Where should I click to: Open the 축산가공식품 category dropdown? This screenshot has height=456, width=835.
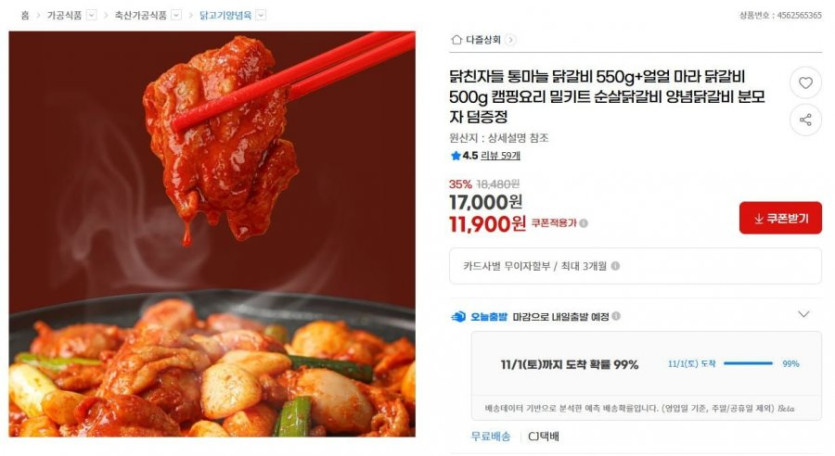(x=176, y=15)
